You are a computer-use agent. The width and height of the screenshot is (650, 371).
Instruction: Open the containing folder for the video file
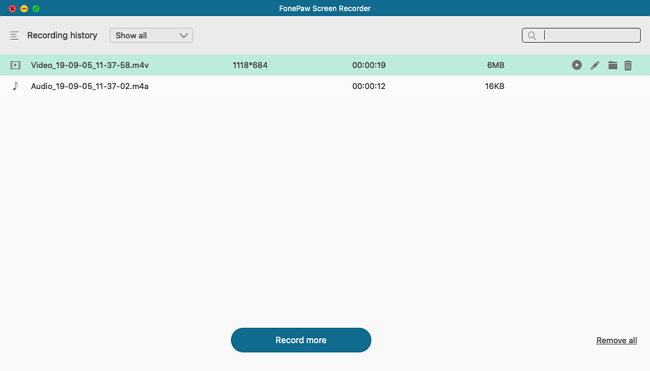613,65
